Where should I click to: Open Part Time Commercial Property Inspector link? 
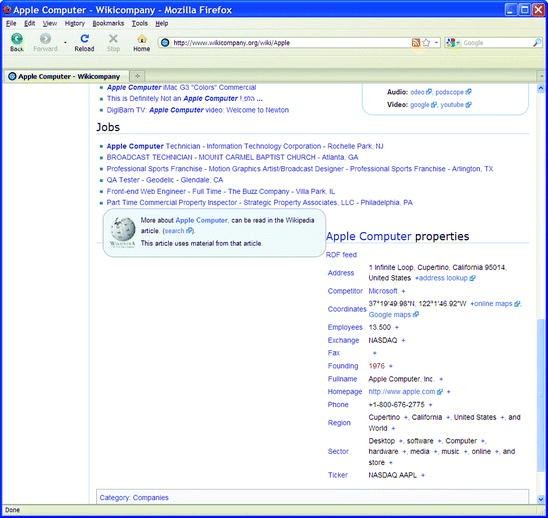pyautogui.click(x=259, y=203)
